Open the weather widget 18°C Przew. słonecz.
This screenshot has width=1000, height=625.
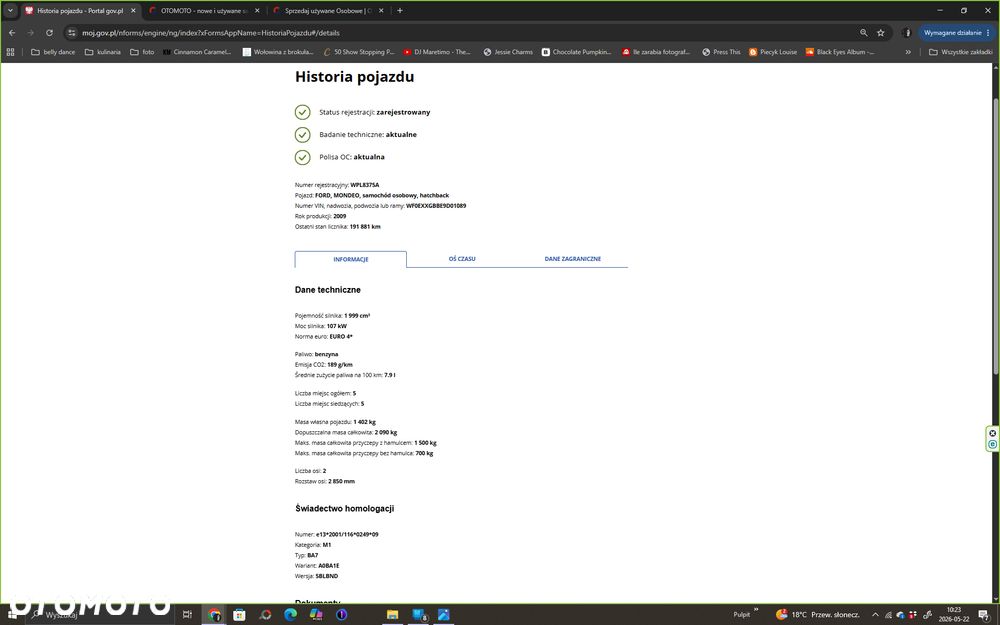pyautogui.click(x=818, y=615)
